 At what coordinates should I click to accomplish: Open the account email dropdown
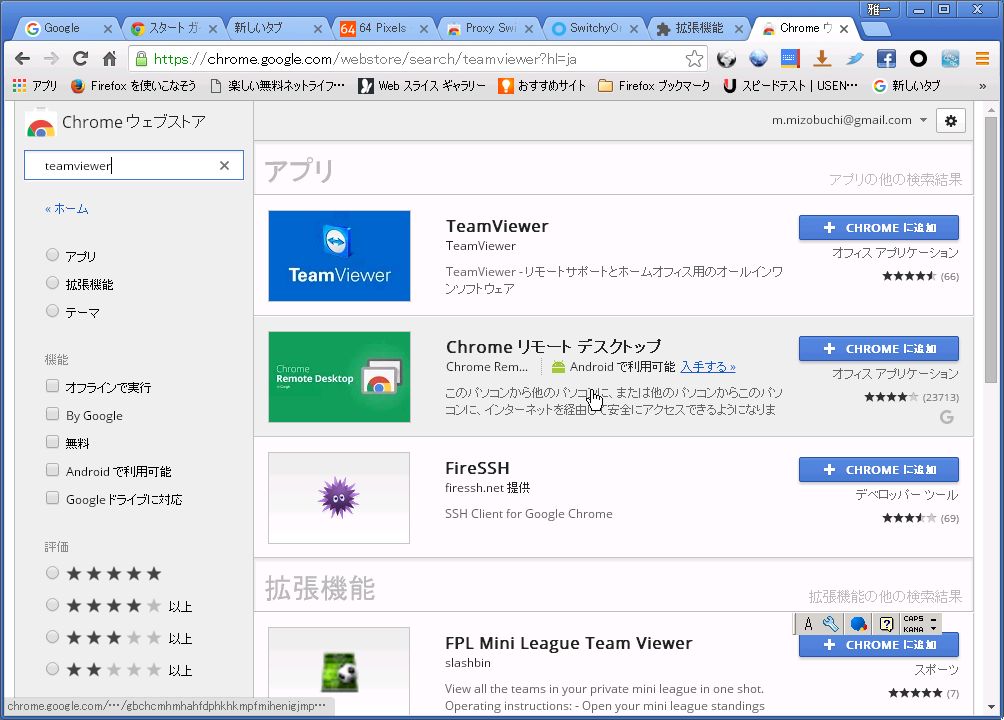tap(849, 120)
